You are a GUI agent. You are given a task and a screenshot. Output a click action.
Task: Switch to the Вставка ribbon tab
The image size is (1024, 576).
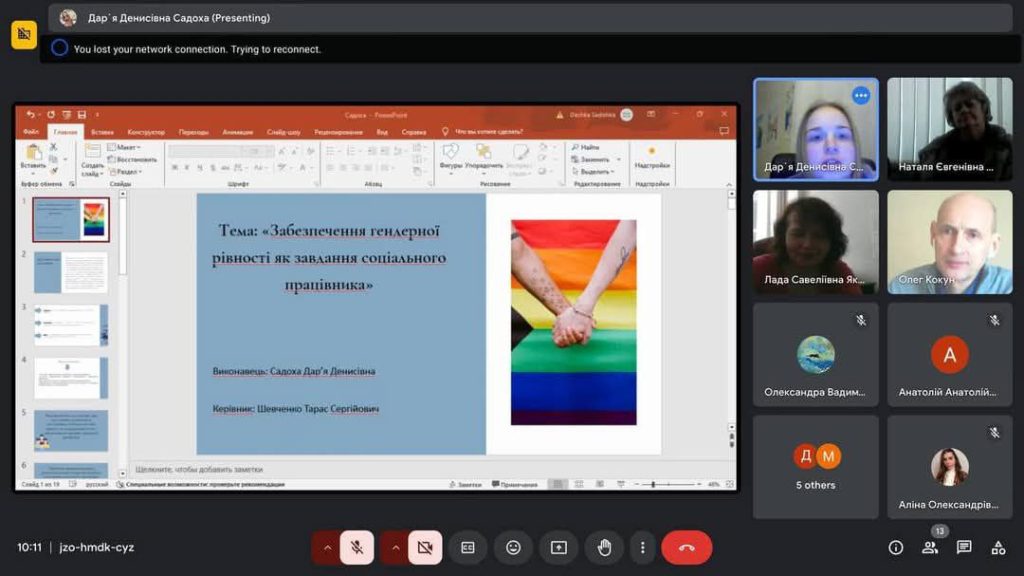point(102,132)
